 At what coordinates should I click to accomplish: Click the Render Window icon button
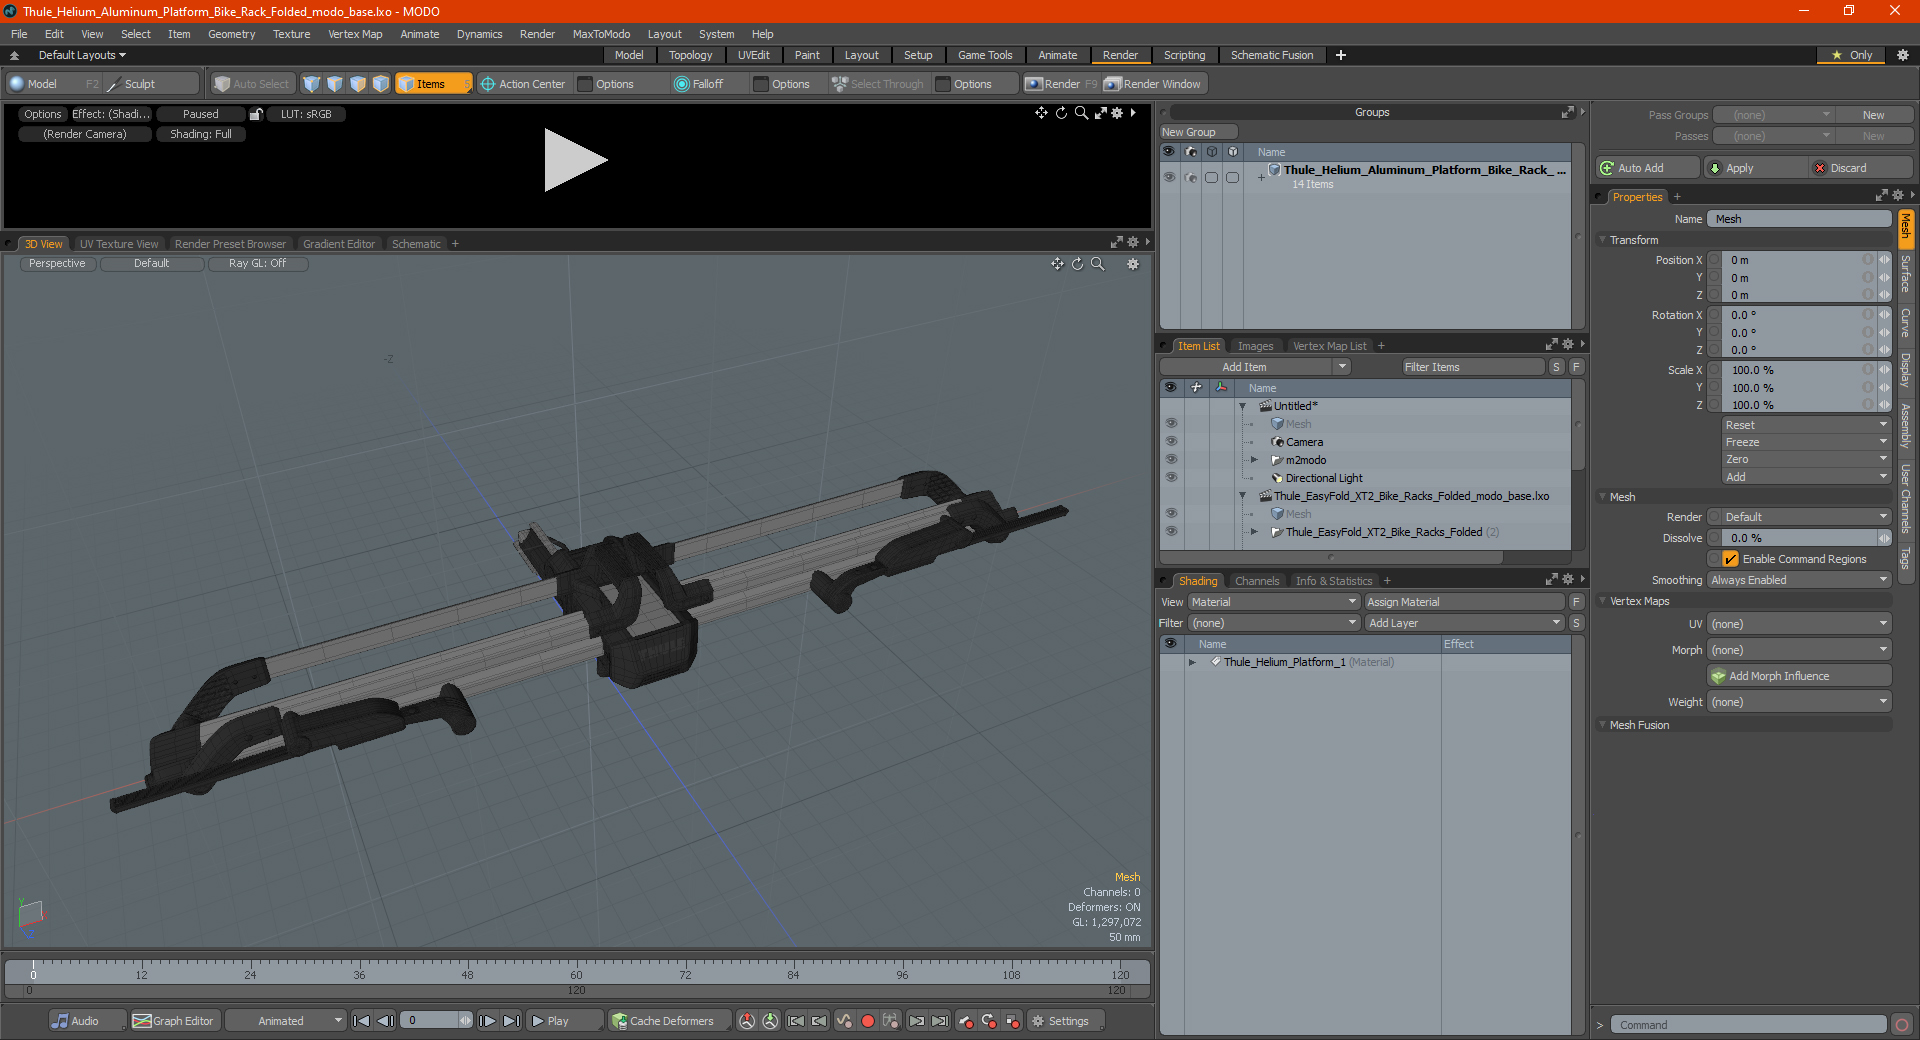(x=1153, y=84)
